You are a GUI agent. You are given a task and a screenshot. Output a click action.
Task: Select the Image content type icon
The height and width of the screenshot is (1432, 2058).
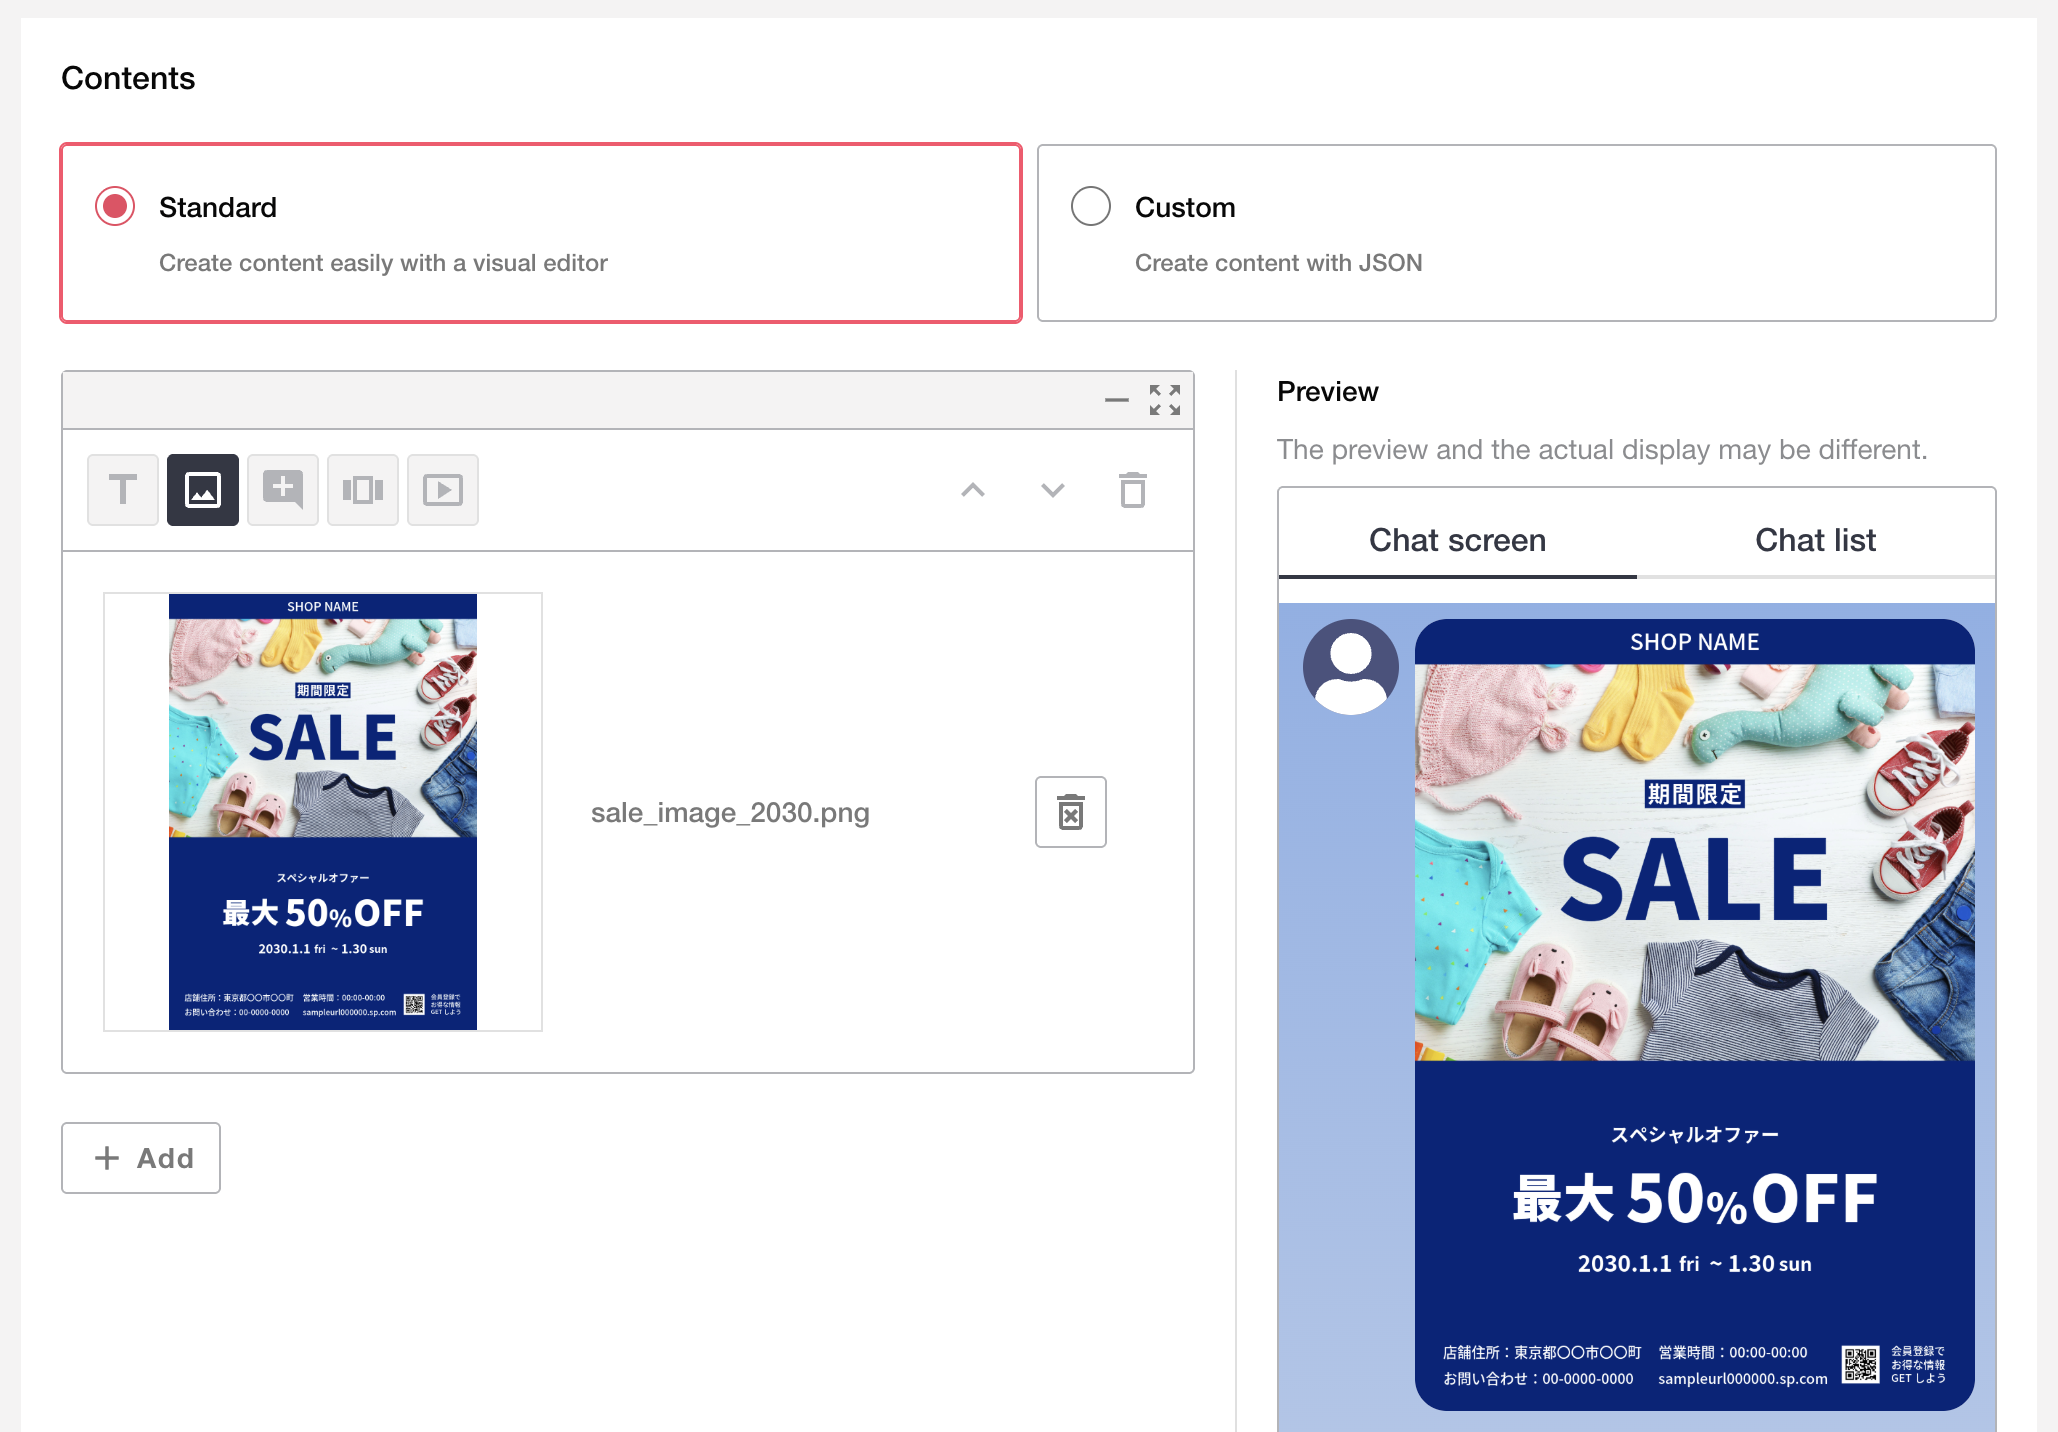click(203, 490)
